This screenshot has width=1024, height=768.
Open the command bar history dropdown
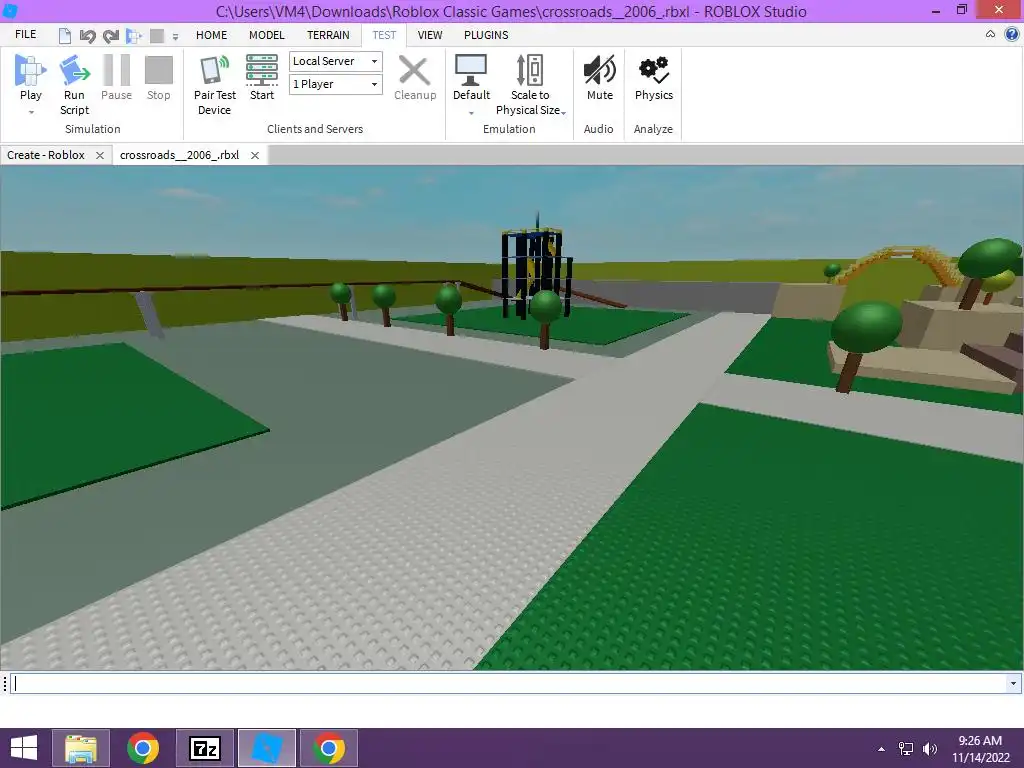[x=1013, y=684]
